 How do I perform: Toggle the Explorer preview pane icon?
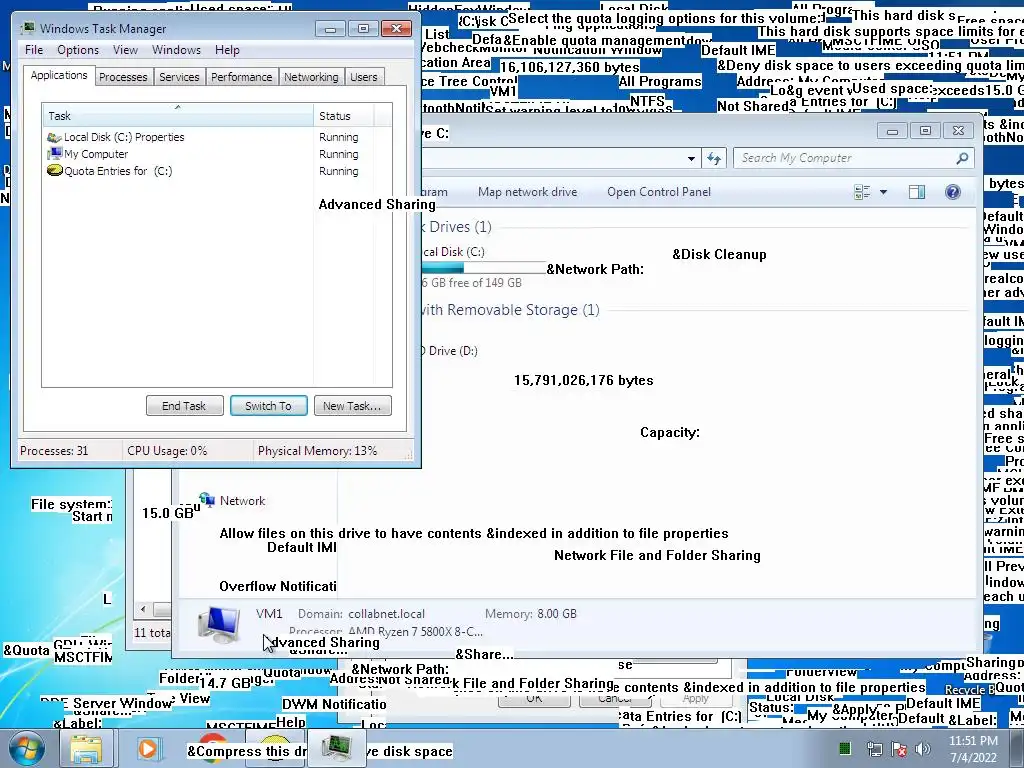[917, 192]
